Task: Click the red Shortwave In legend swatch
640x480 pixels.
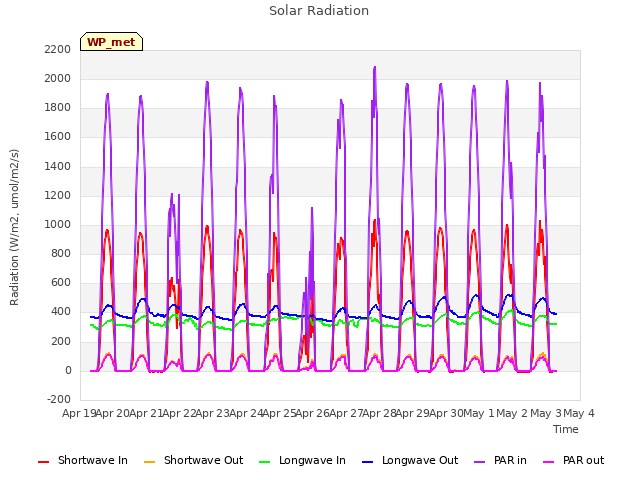Action: tap(43, 462)
